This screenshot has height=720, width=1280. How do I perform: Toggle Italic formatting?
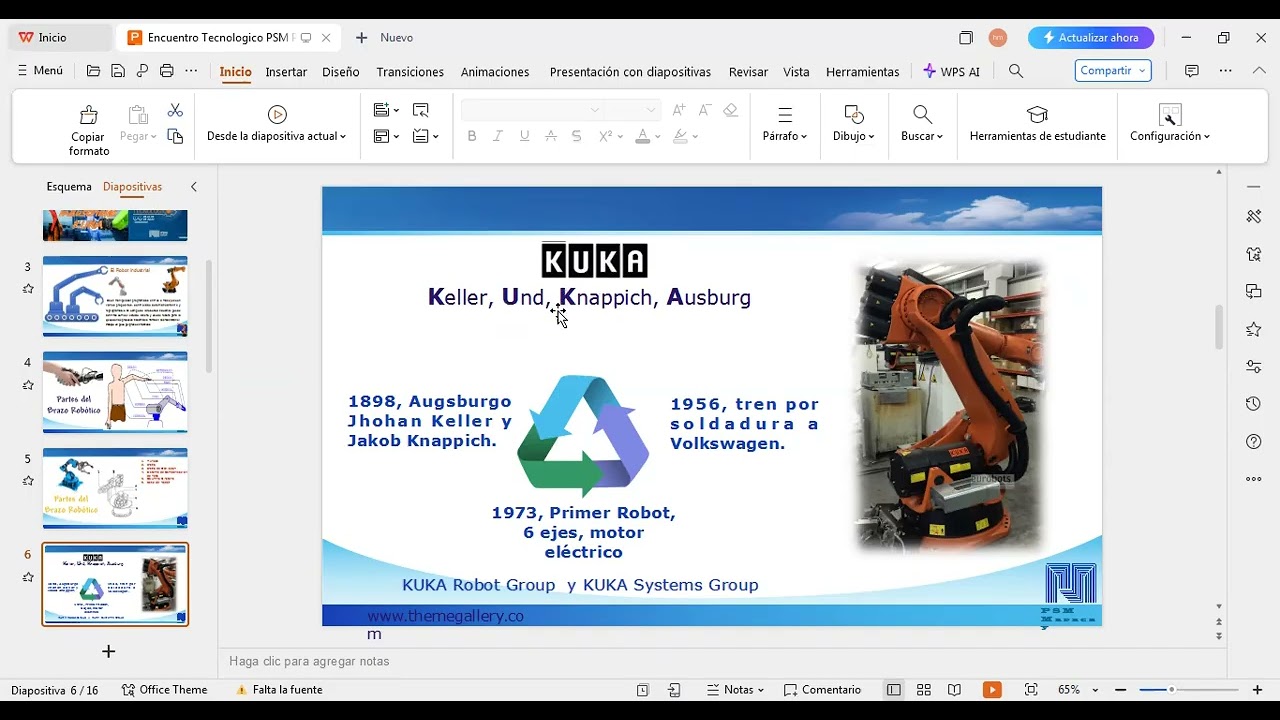click(498, 136)
